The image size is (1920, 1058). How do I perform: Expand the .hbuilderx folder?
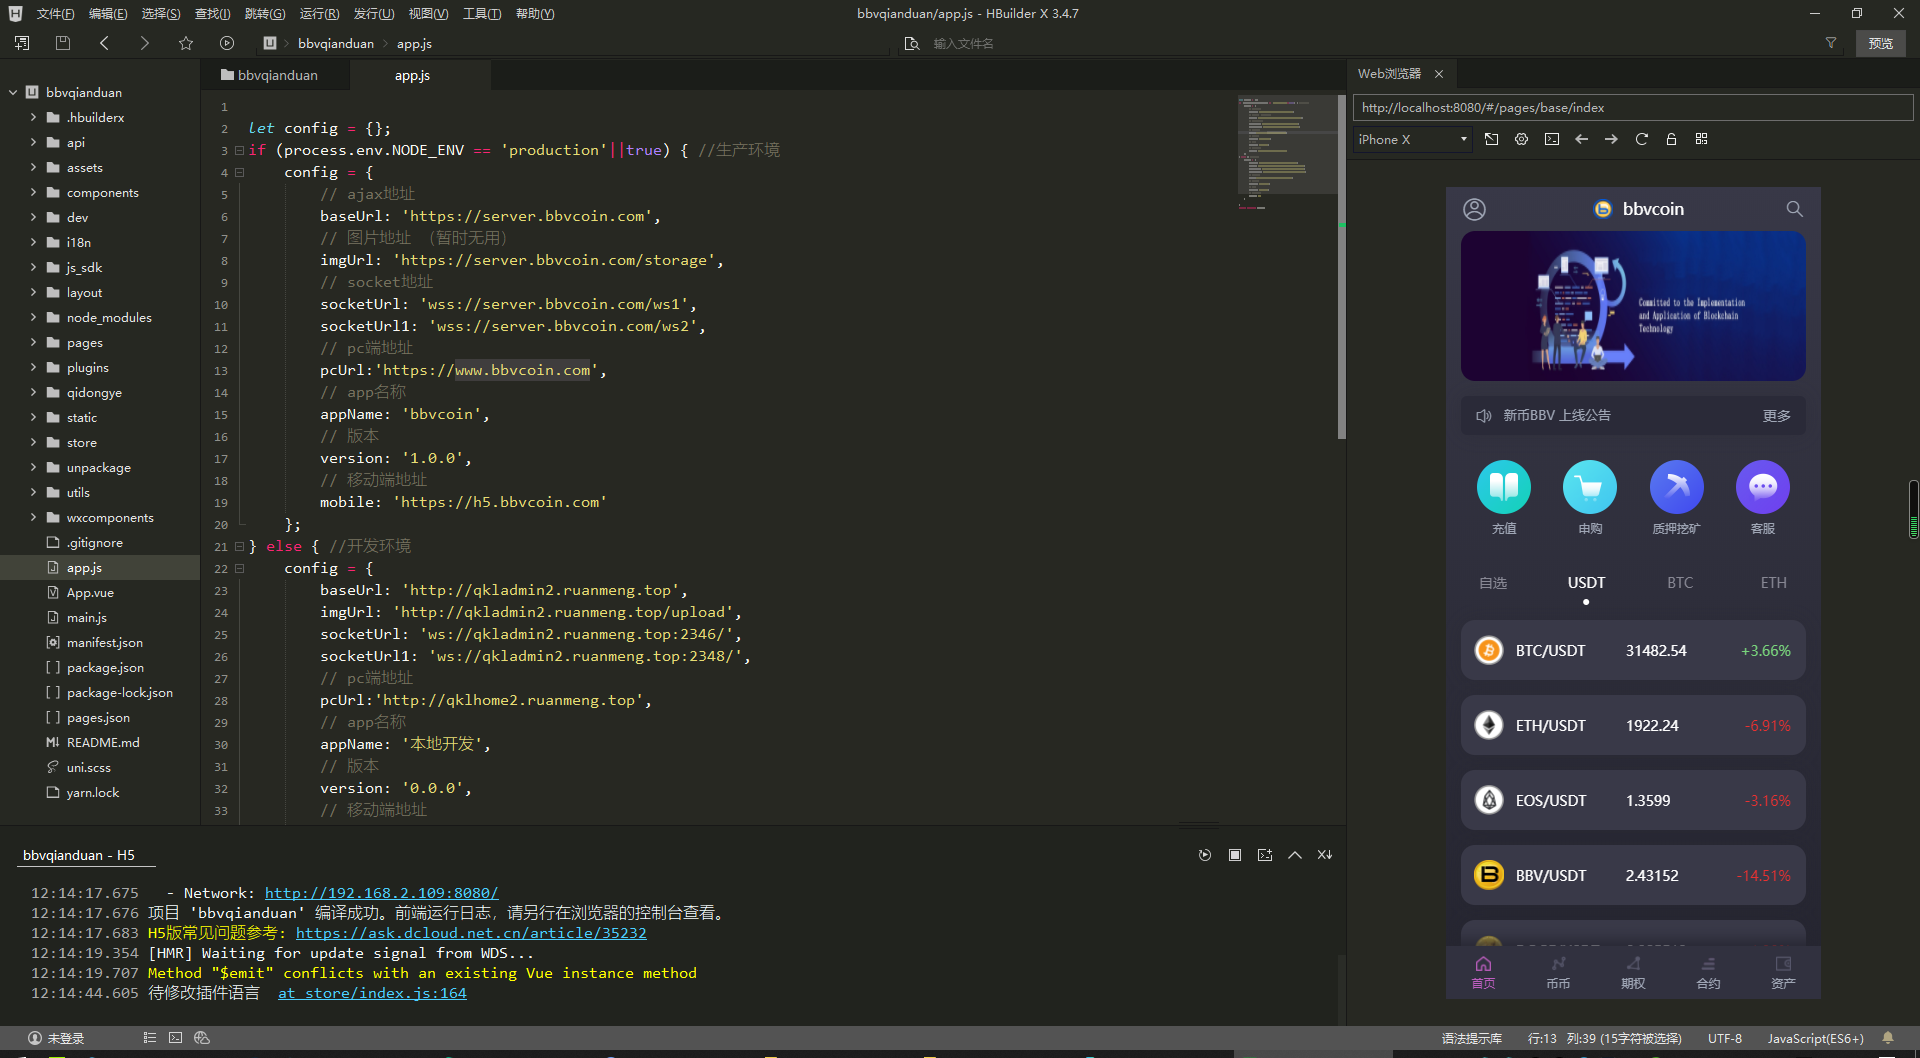[x=33, y=117]
